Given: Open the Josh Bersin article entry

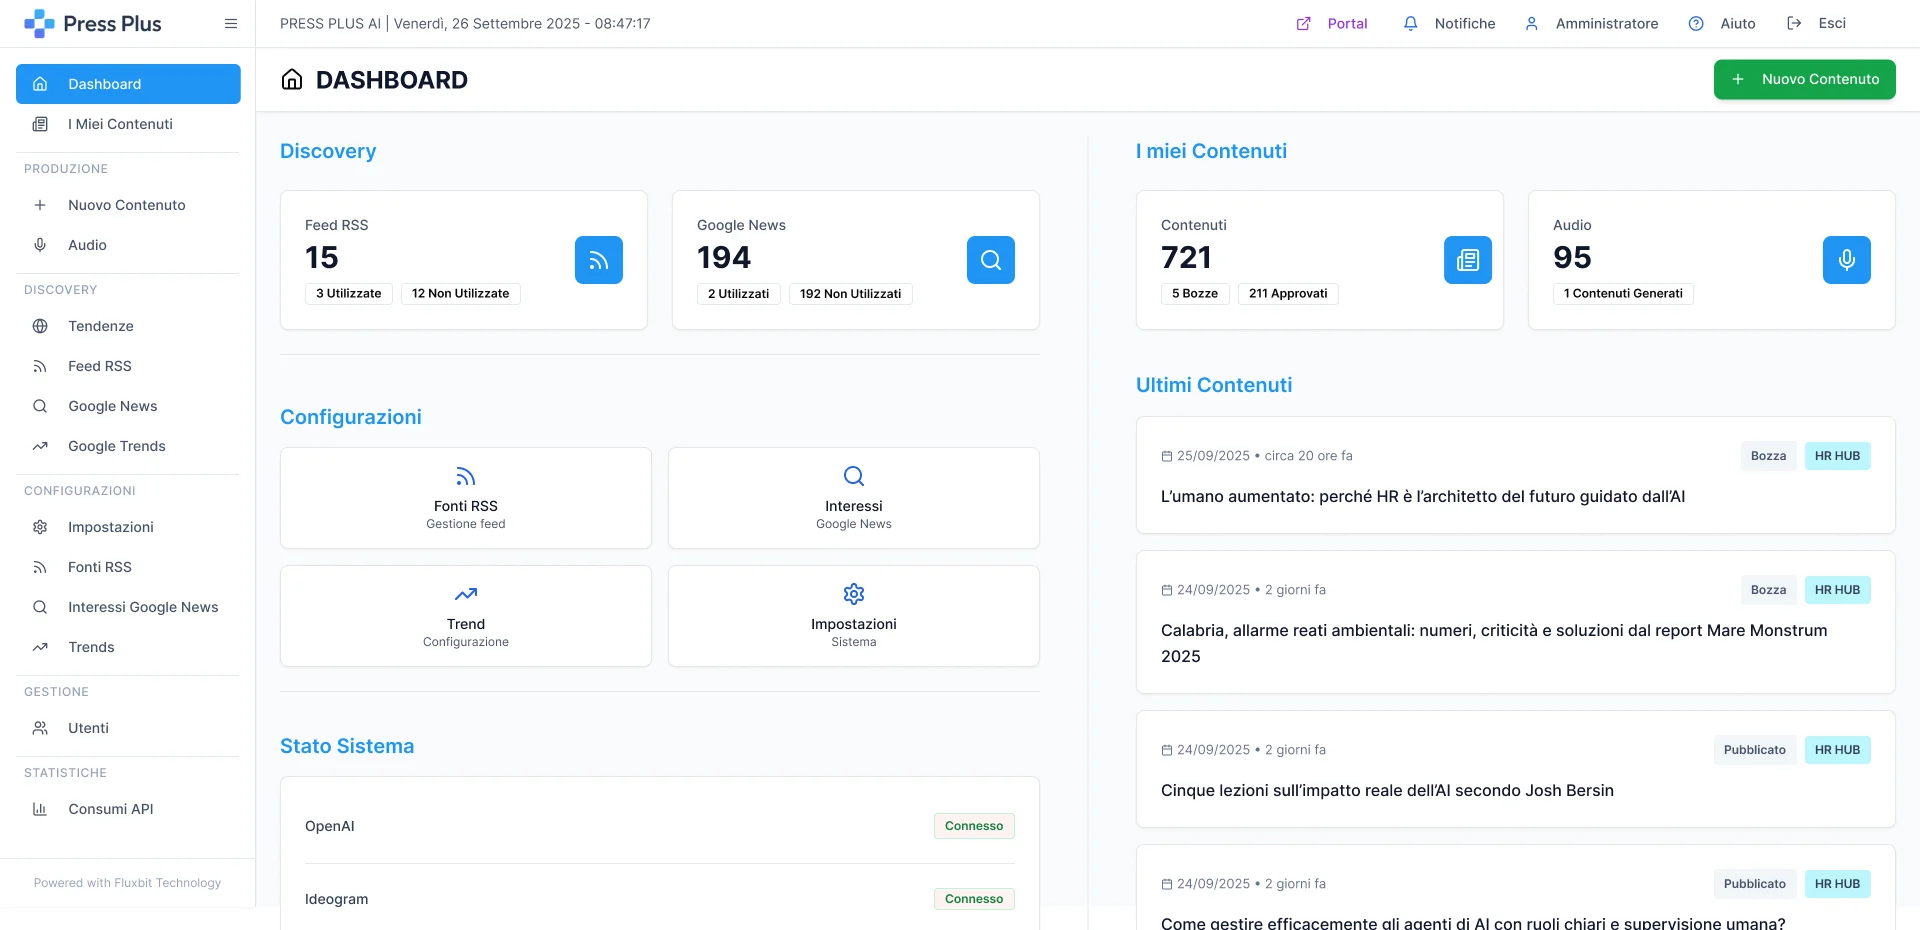Looking at the screenshot, I should [x=1386, y=790].
